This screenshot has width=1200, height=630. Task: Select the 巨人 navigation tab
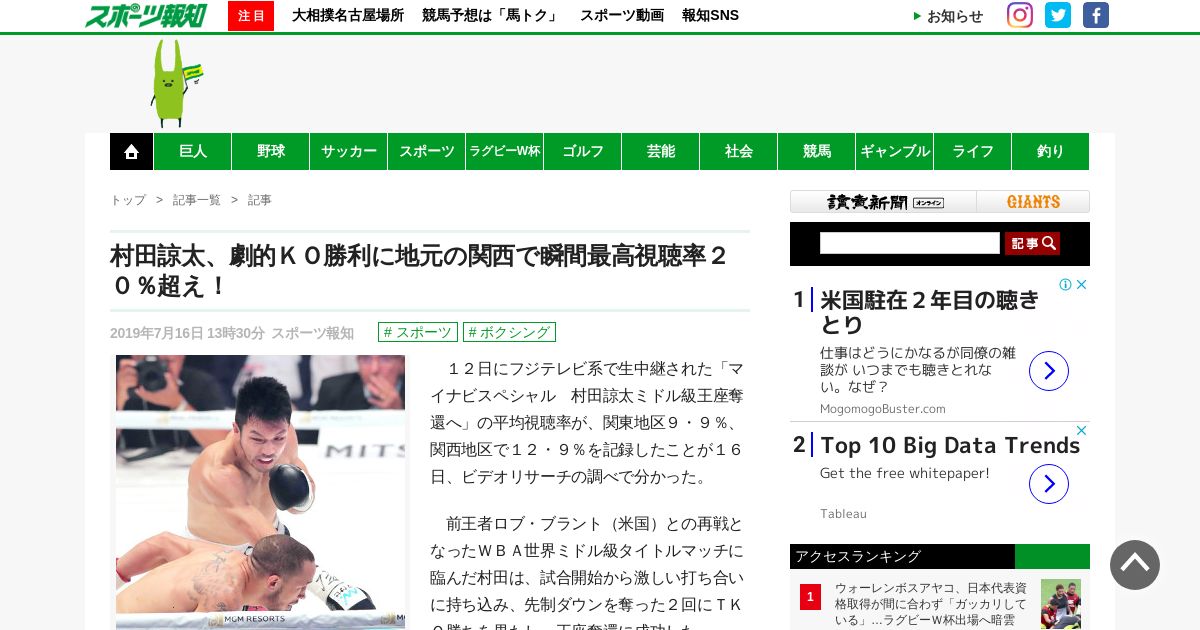tap(193, 151)
